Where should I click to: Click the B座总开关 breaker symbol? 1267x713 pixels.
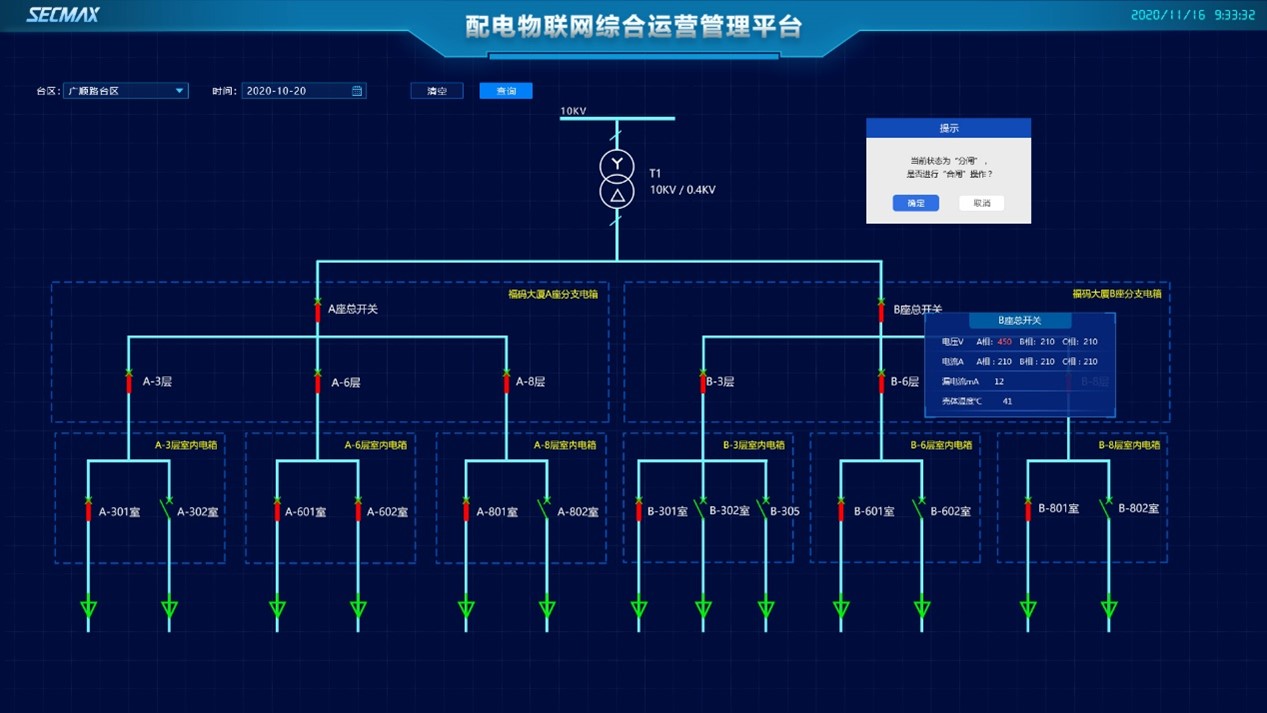[881, 310]
